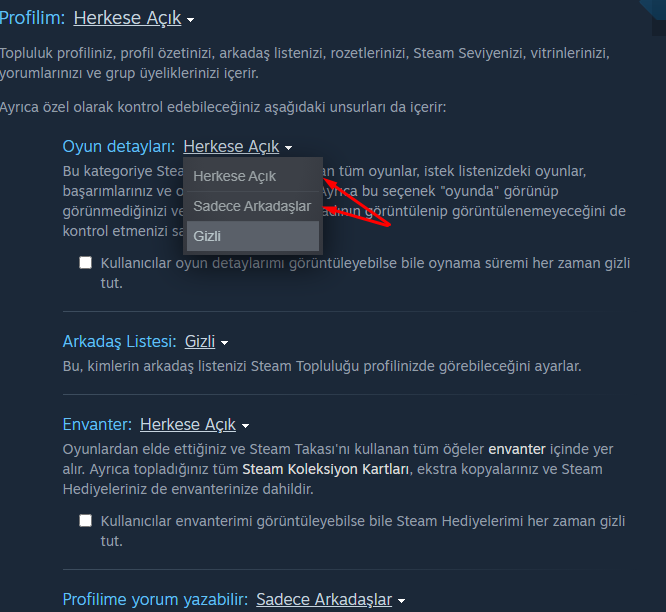
Task: Click the small arrow next to Arkadaş Listesi Gizli
Action: pyautogui.click(x=225, y=343)
